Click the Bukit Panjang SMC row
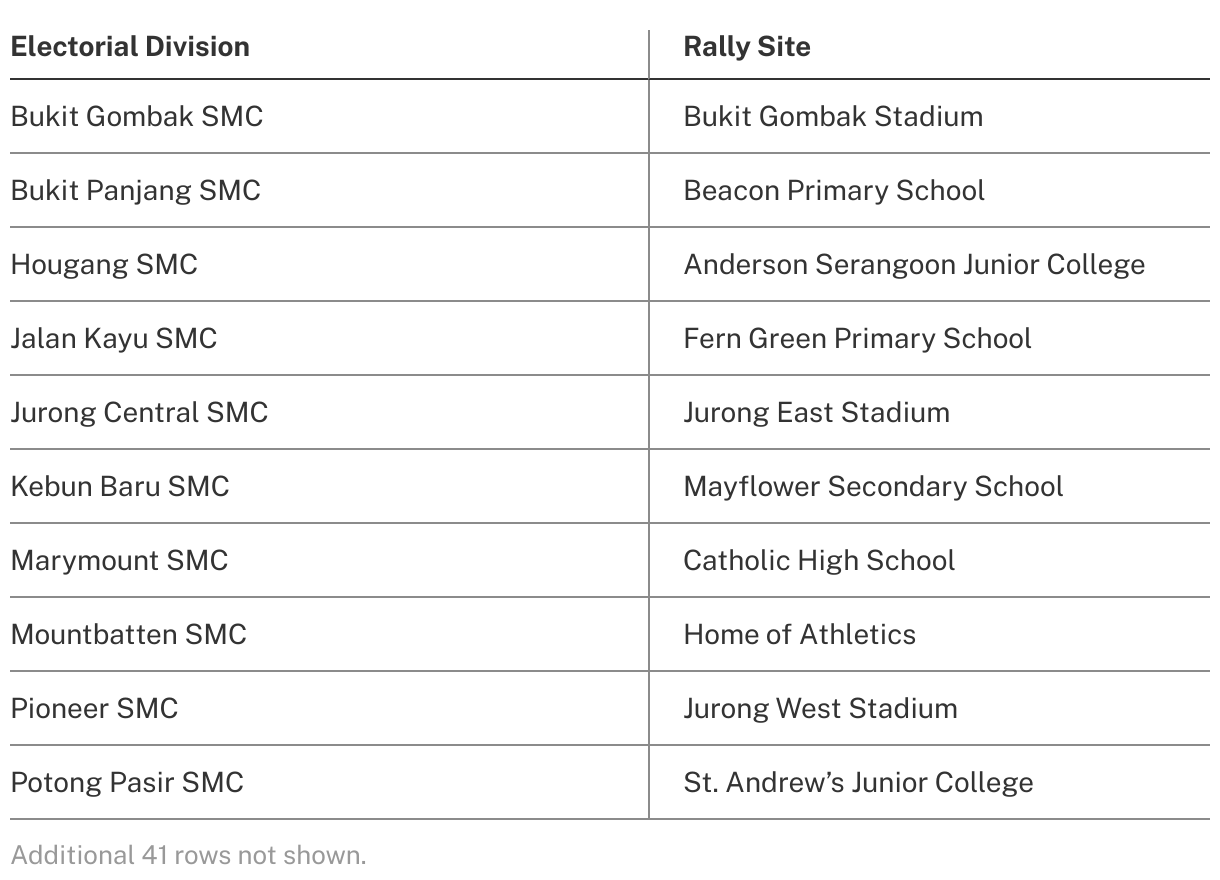The image size is (1220, 880). [x=136, y=190]
